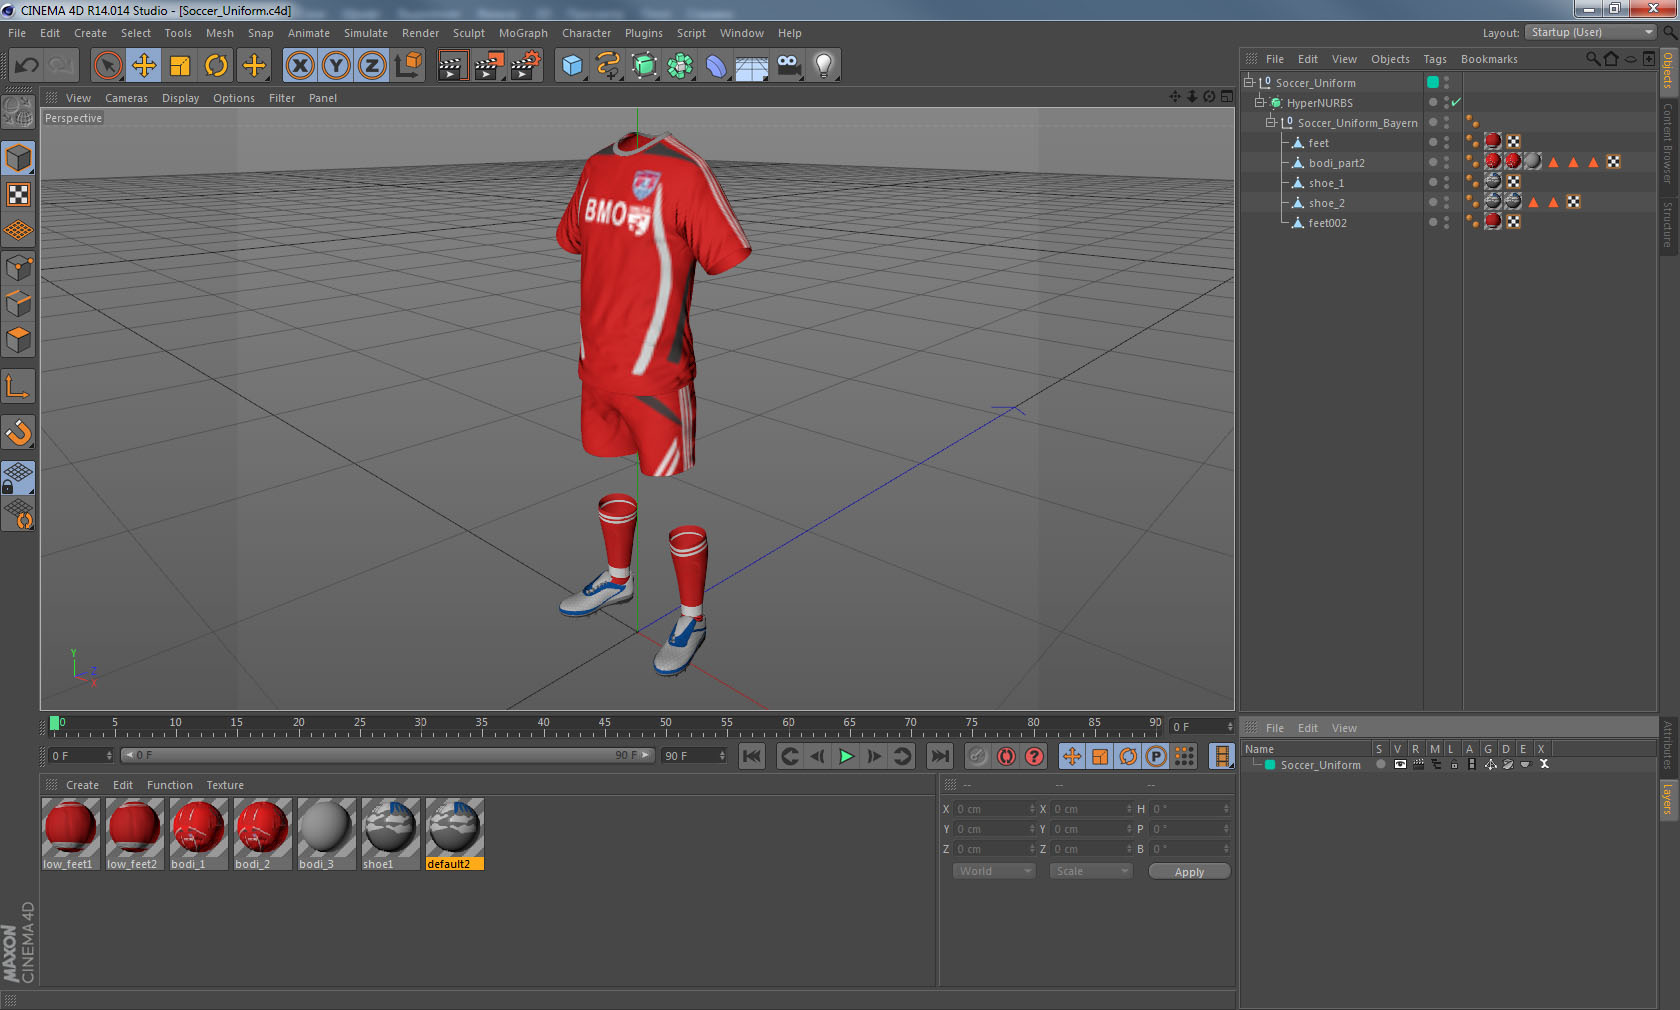The width and height of the screenshot is (1680, 1010).
Task: Click the Record Active Objects button
Action: [x=978, y=756]
